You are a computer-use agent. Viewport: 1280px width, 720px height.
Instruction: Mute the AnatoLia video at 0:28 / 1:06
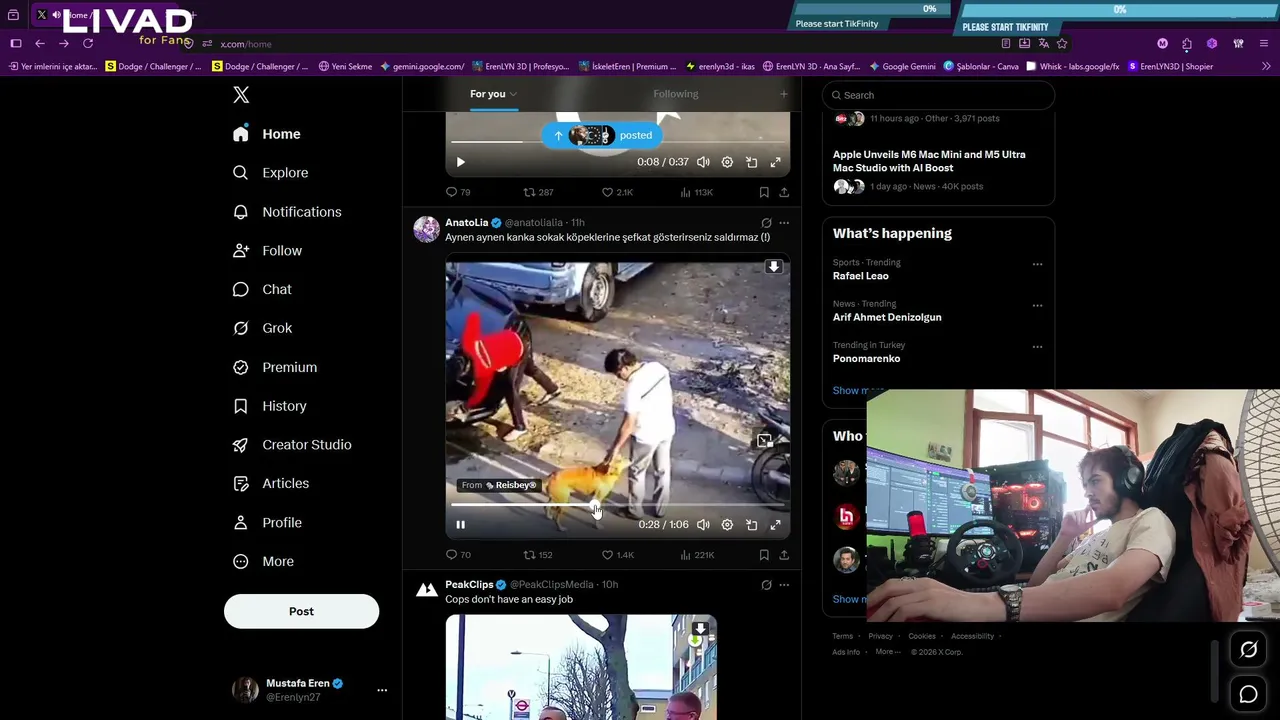[x=703, y=524]
